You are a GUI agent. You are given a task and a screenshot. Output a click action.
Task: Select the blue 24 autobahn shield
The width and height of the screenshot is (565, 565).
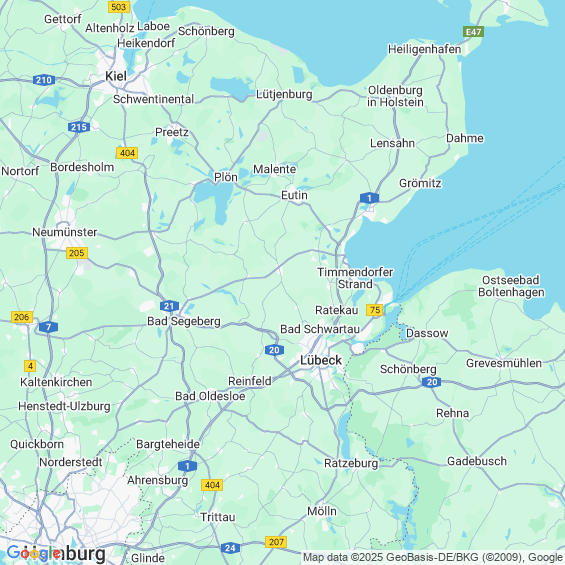(230, 548)
